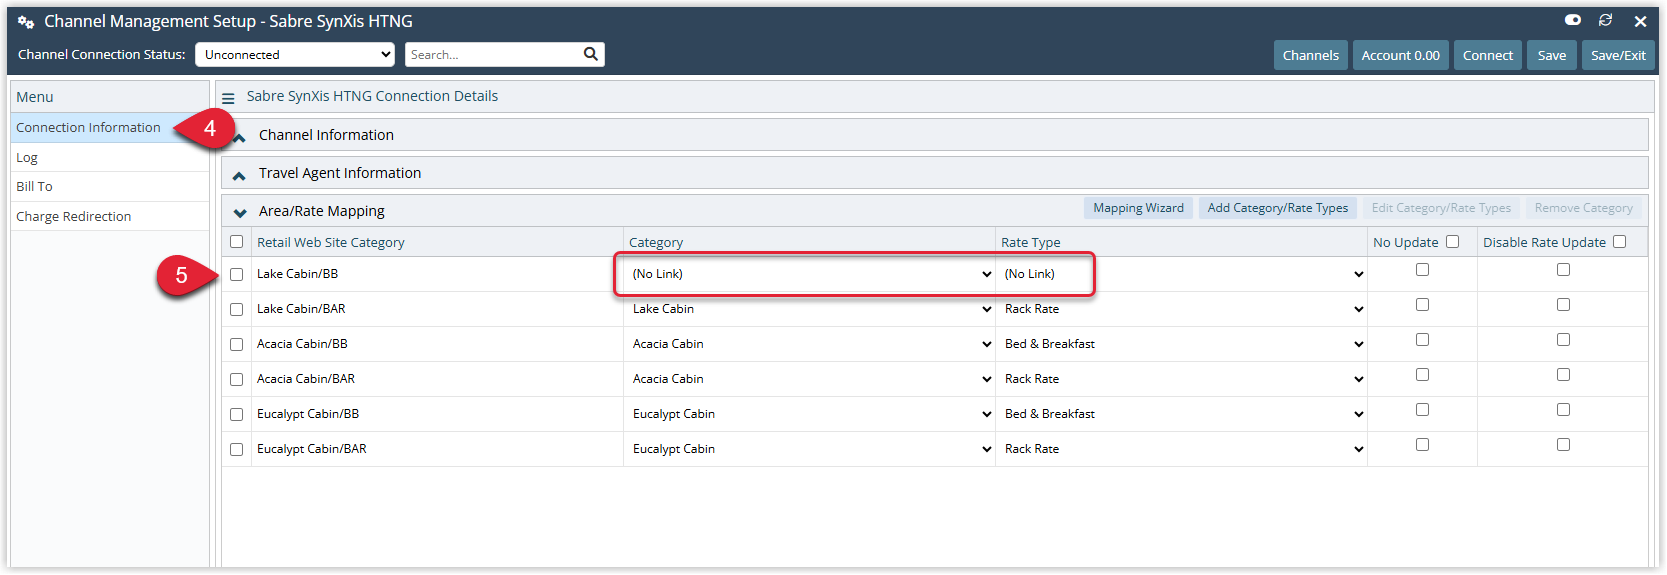Click the refresh icon in title bar
The height and width of the screenshot is (575, 1667).
(x=1606, y=20)
